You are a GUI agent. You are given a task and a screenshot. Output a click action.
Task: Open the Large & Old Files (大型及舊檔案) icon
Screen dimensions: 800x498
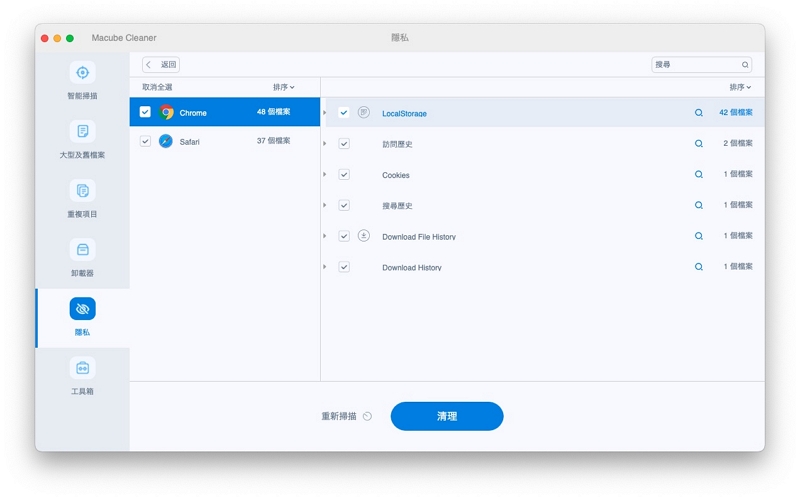[x=82, y=132]
